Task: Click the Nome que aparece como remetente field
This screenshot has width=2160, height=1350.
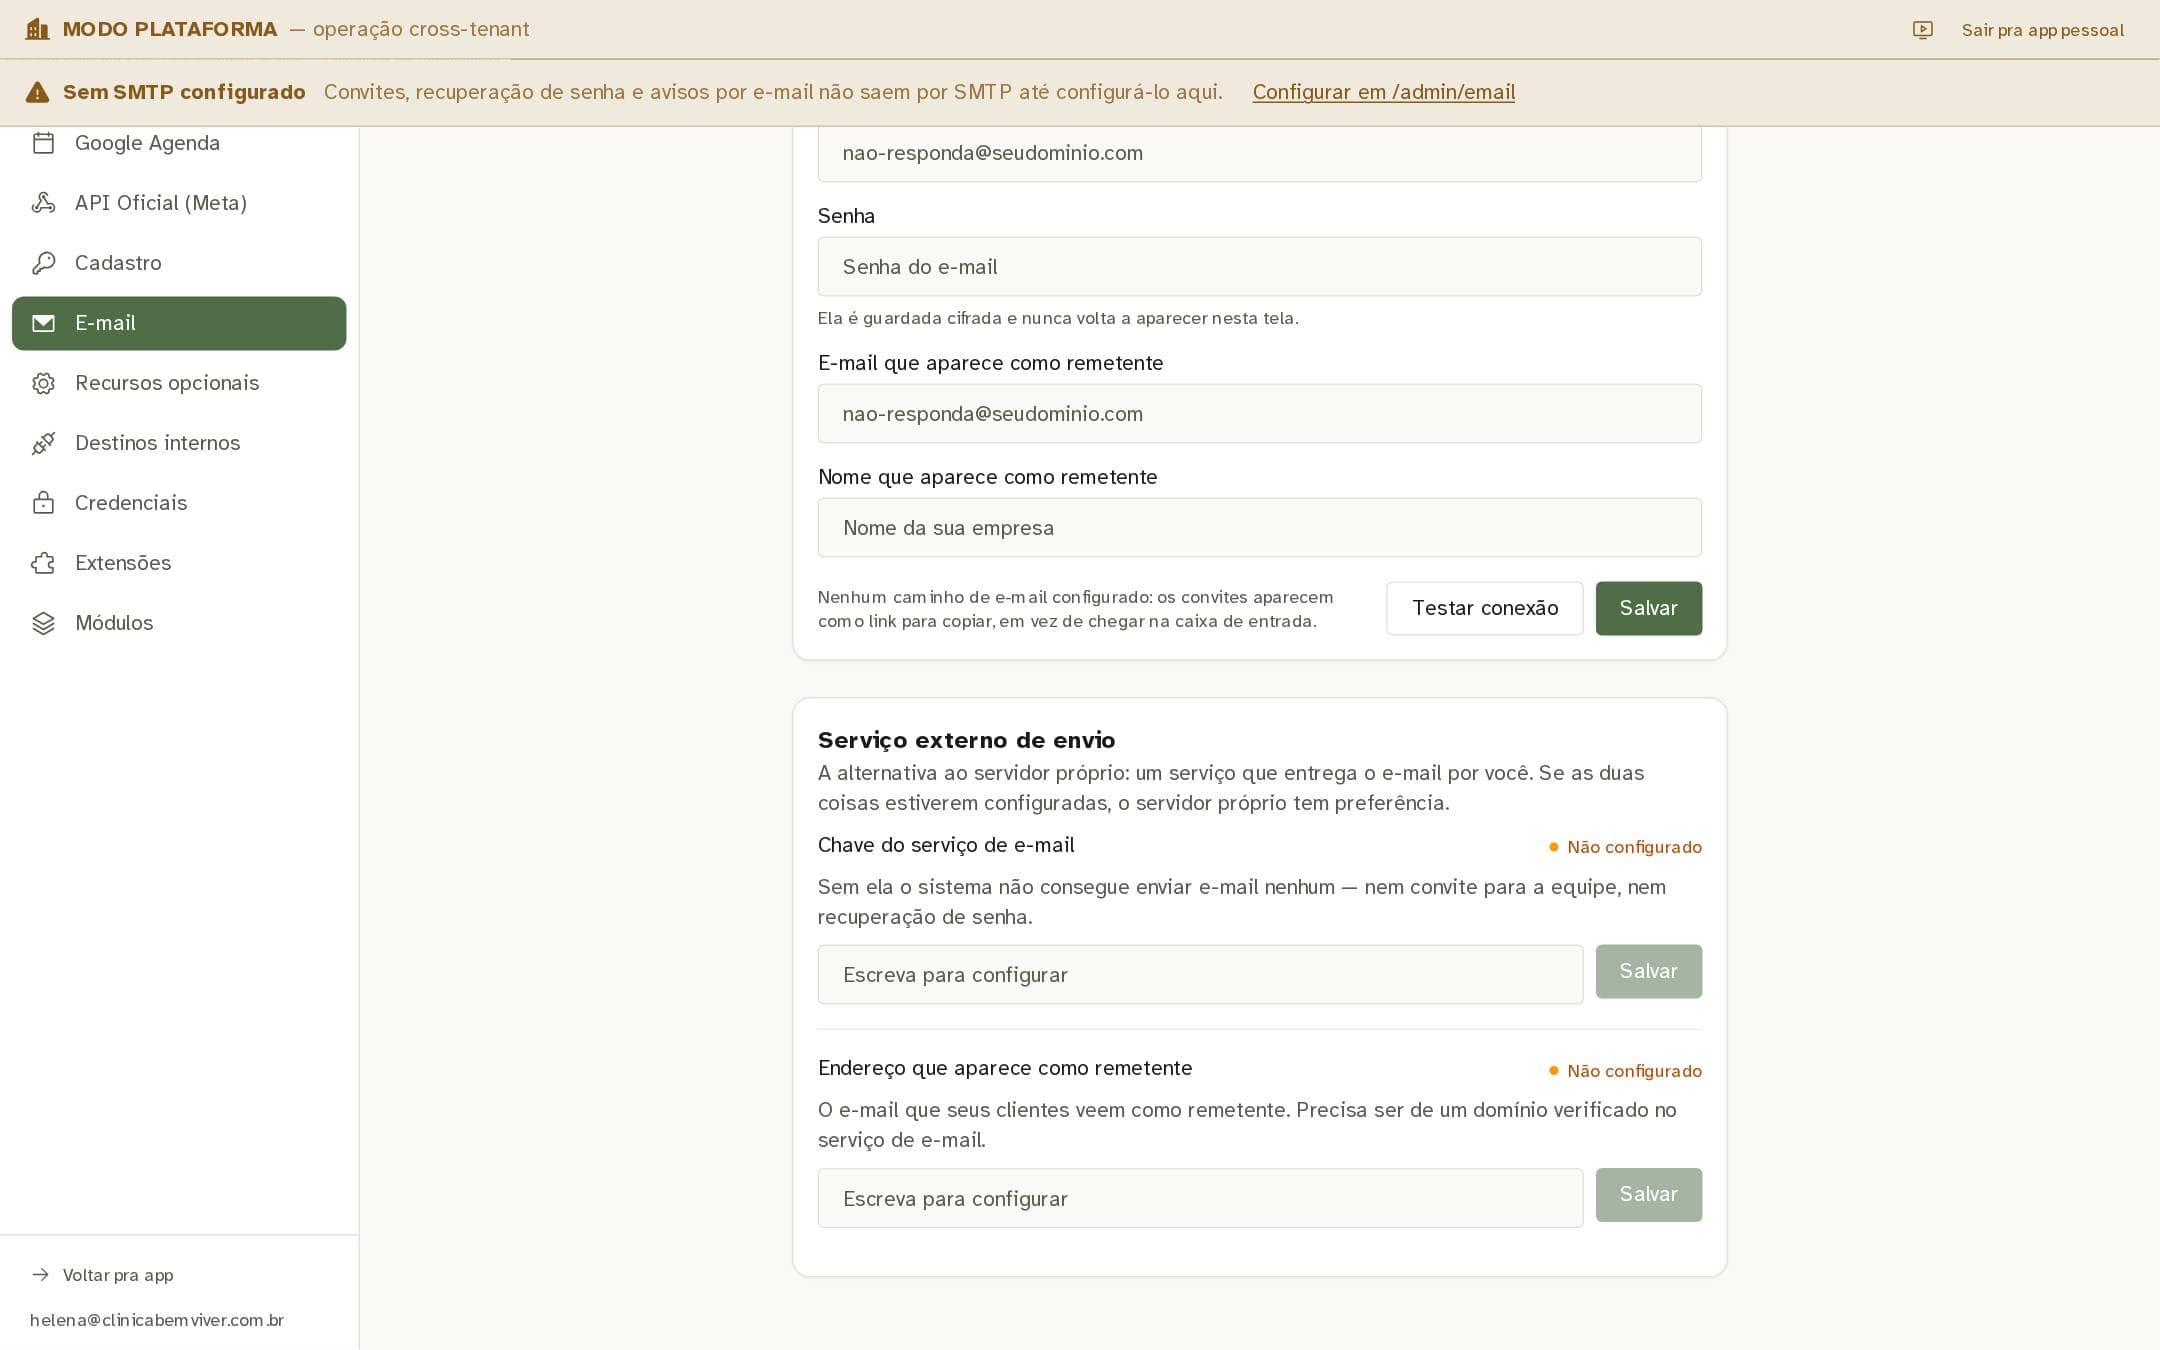Action: click(1259, 527)
